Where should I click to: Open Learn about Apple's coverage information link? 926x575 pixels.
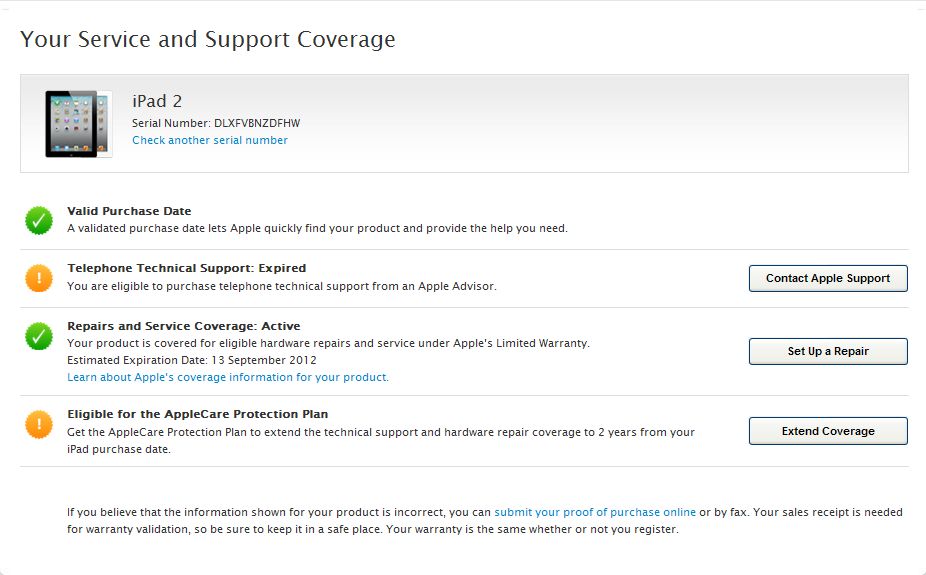pos(228,378)
